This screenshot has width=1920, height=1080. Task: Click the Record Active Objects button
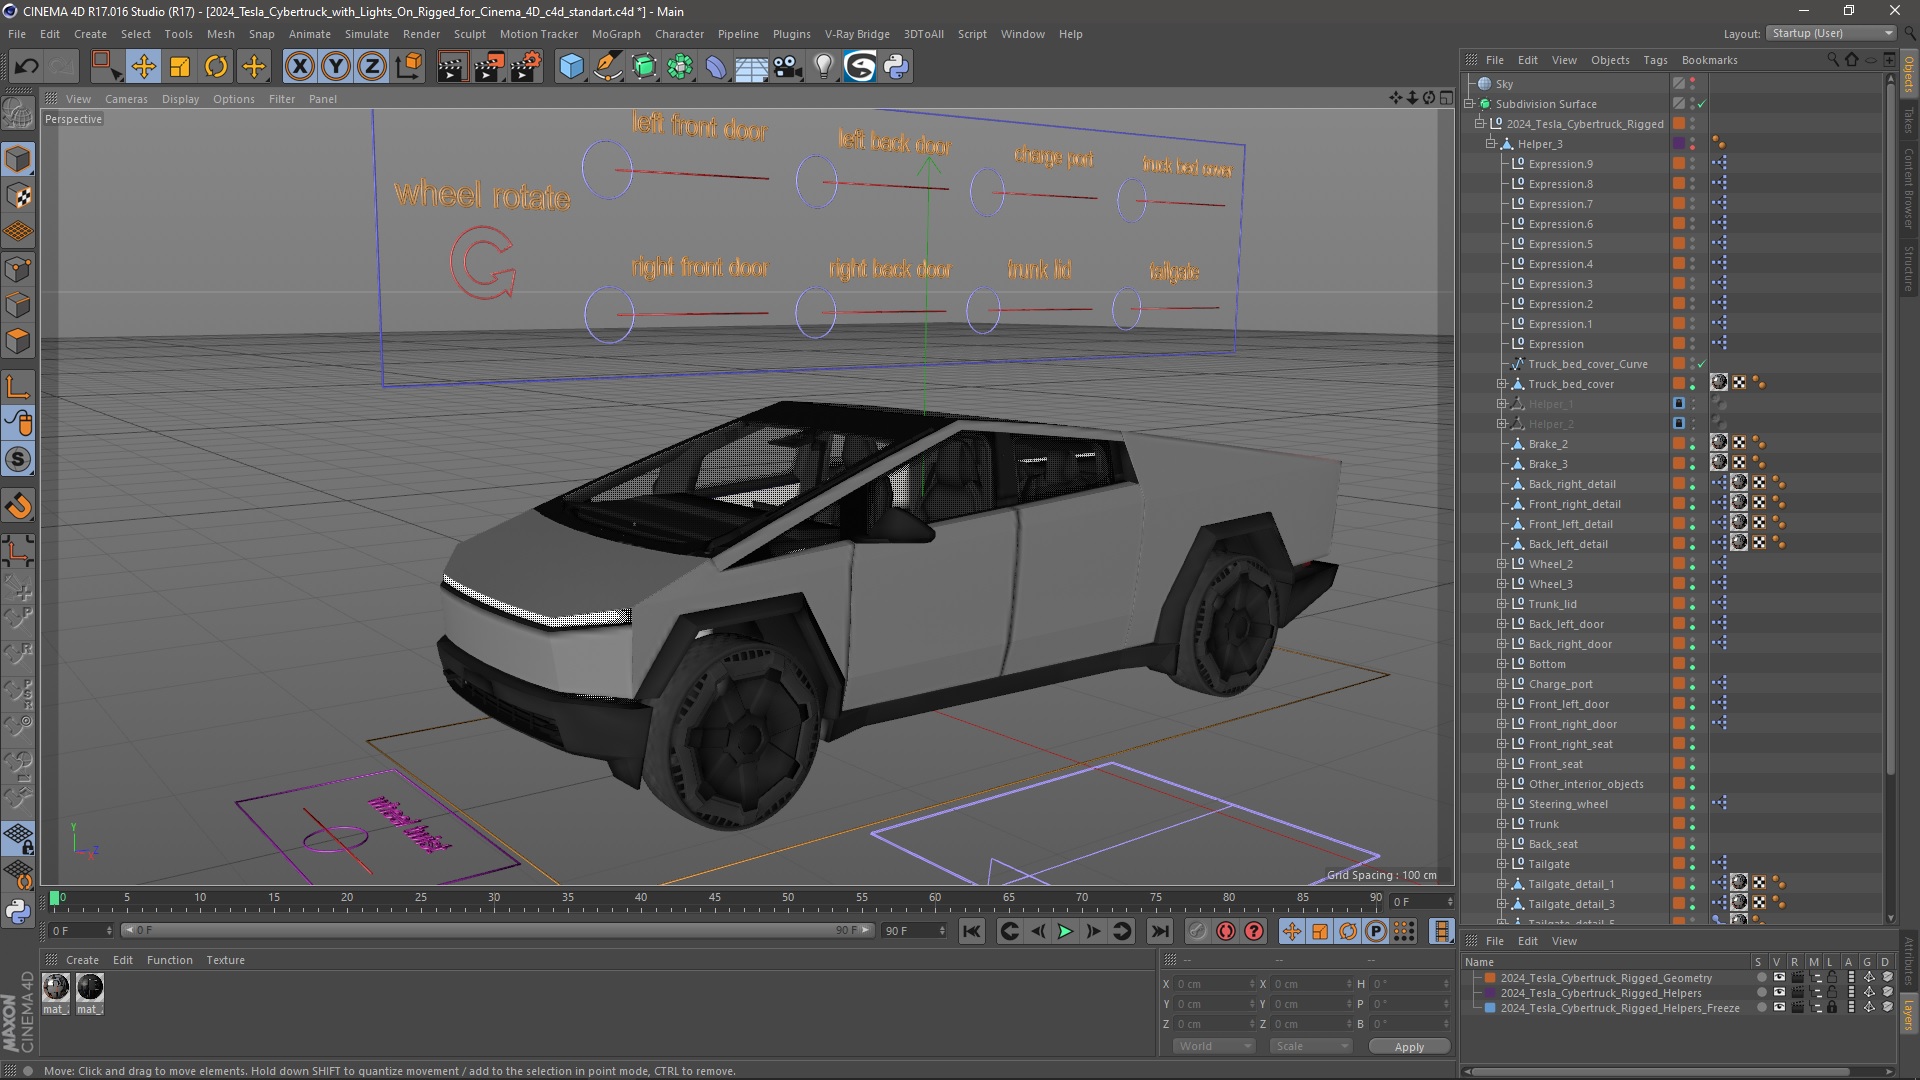coord(1197,931)
